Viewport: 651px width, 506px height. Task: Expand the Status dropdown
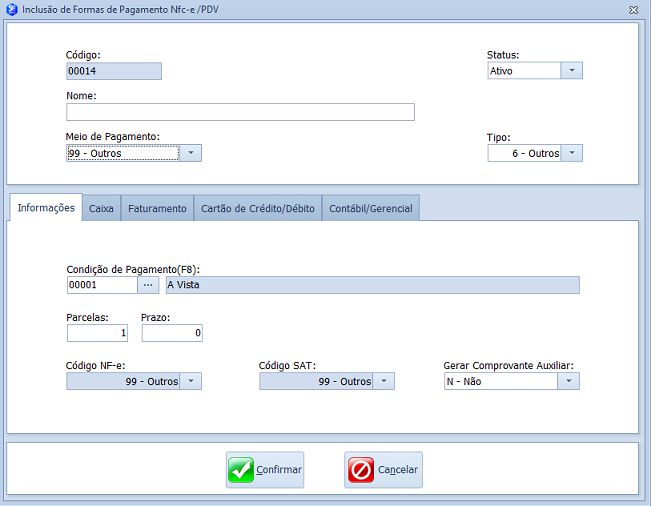tap(571, 71)
